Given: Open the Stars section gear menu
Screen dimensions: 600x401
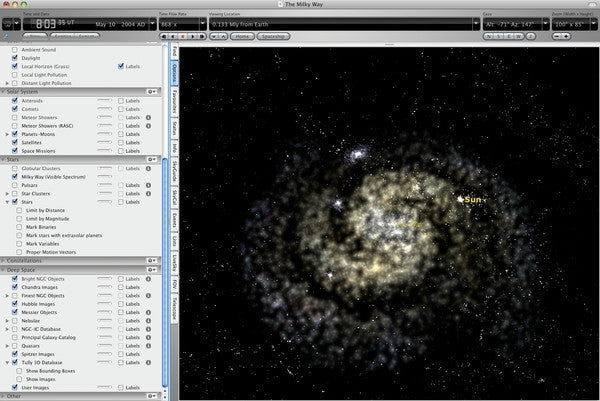Looking at the screenshot, I should (x=152, y=159).
